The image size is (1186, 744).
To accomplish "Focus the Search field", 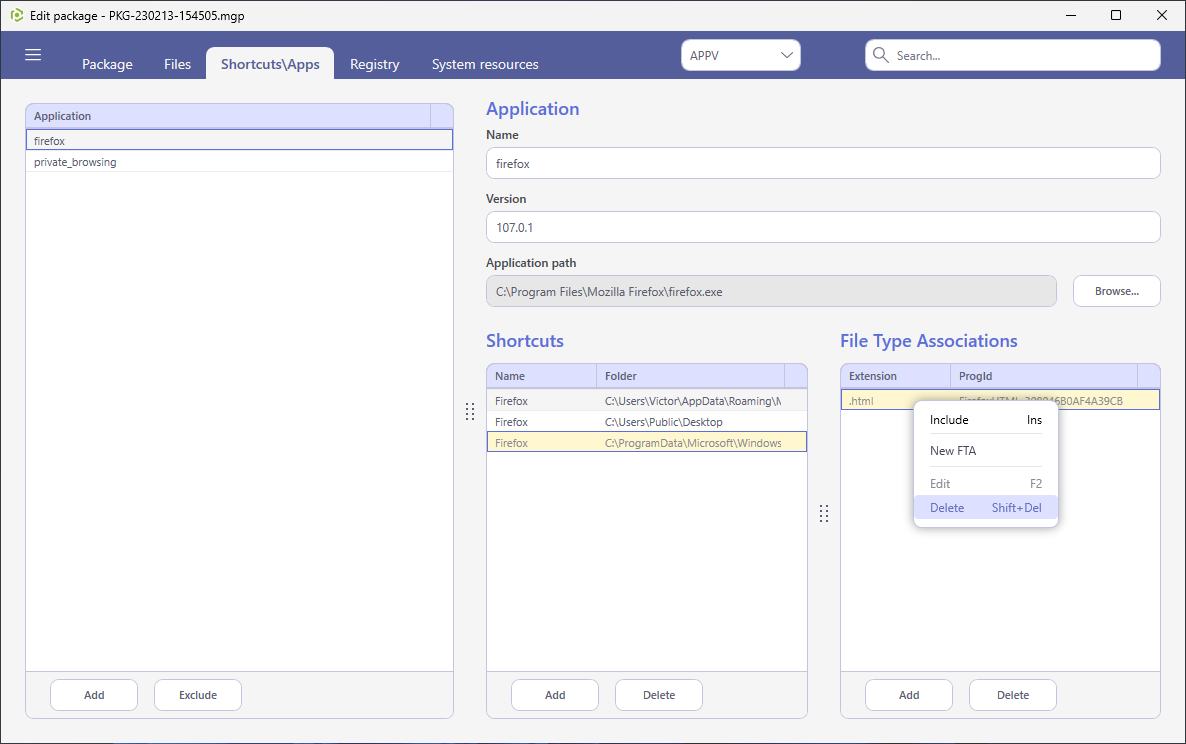I will (1013, 55).
